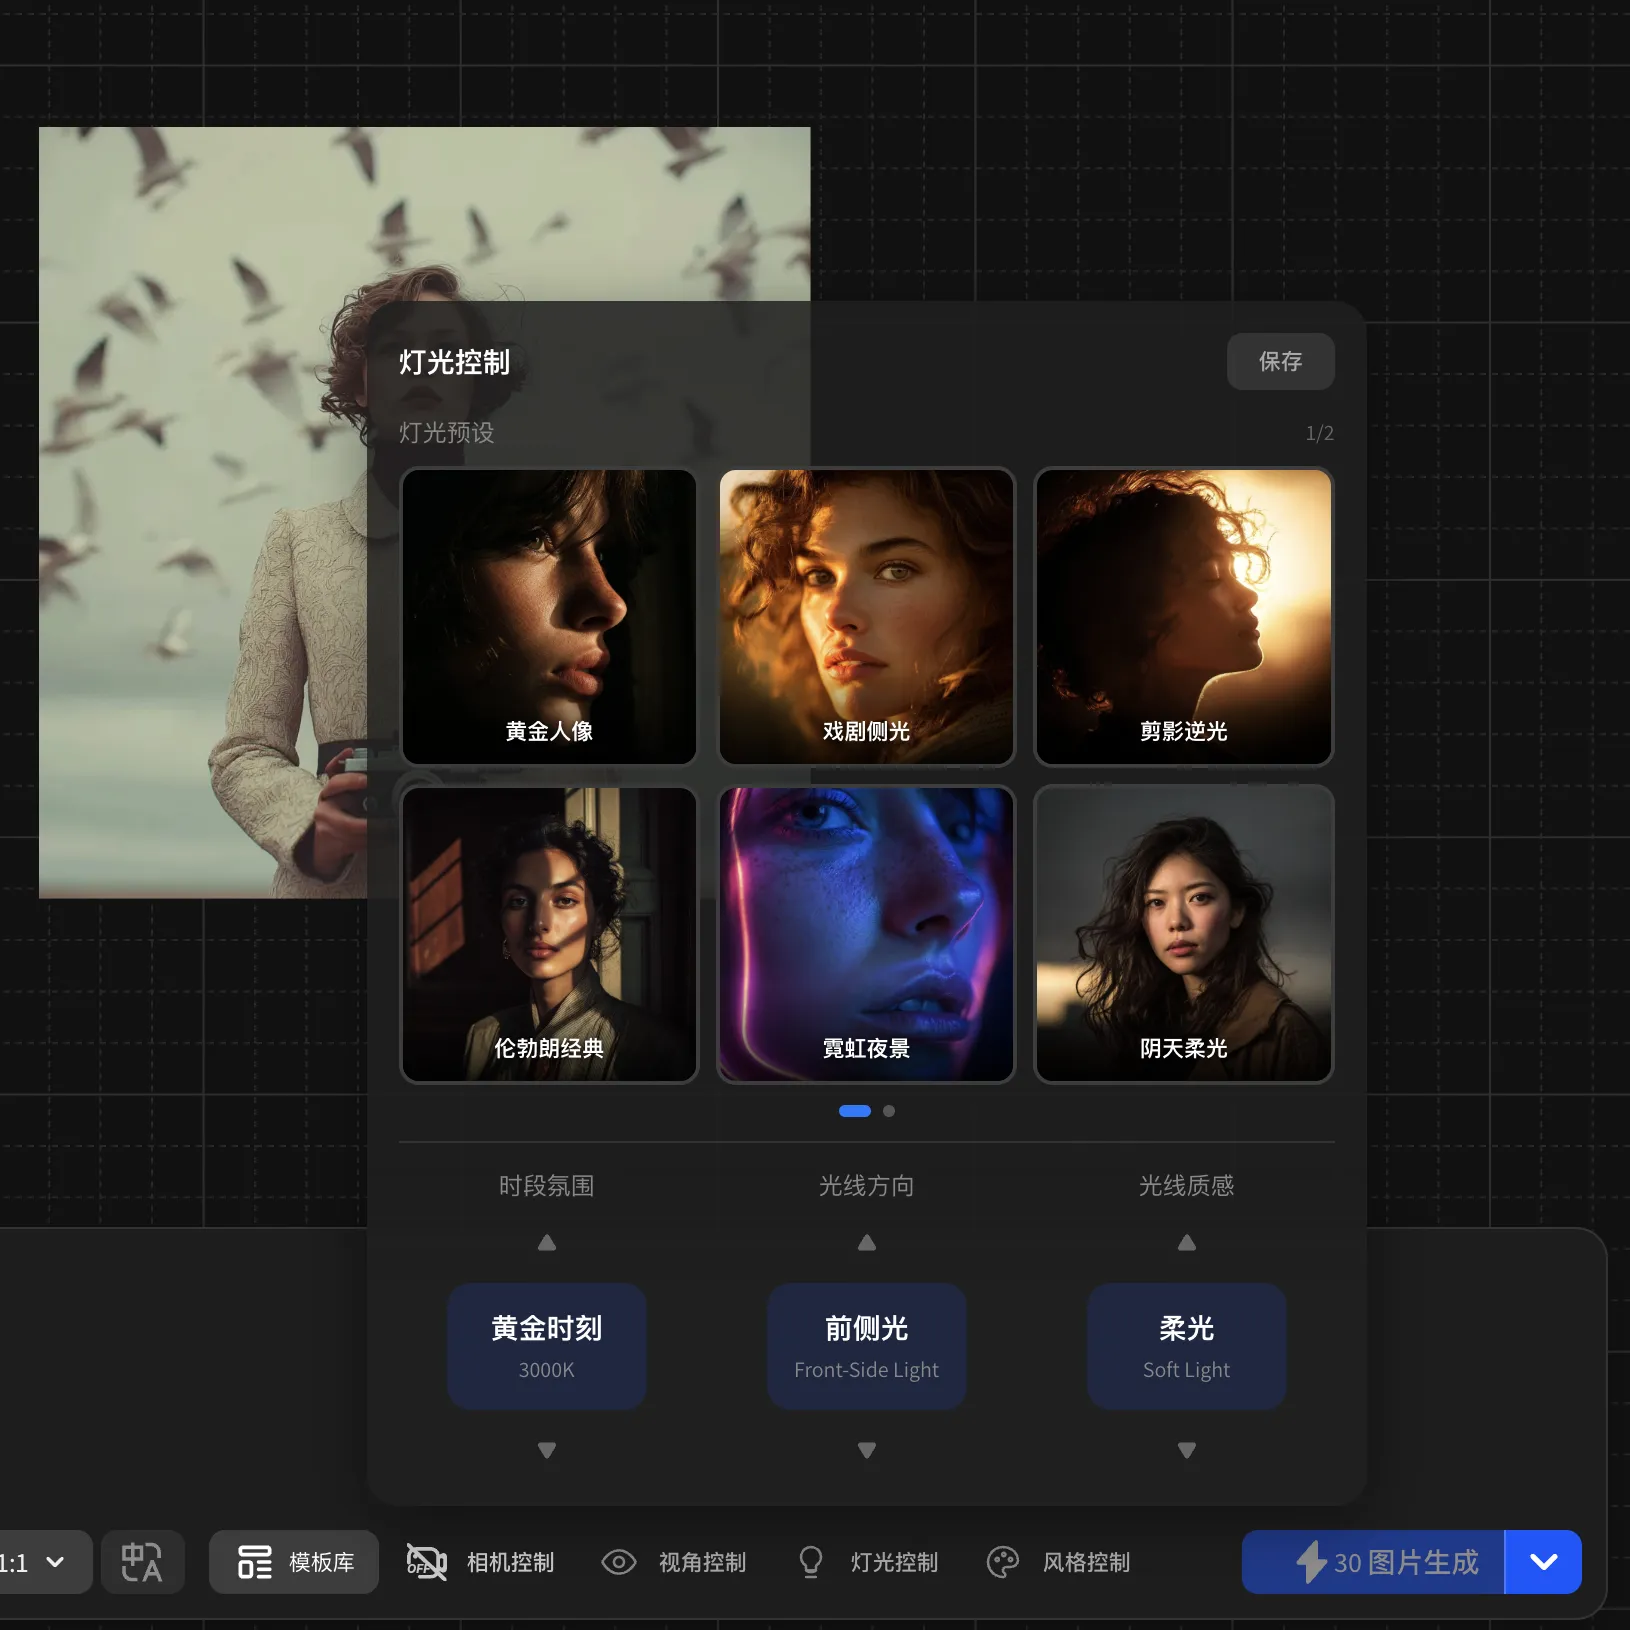
Task: Click the active first page indicator
Action: tap(855, 1111)
